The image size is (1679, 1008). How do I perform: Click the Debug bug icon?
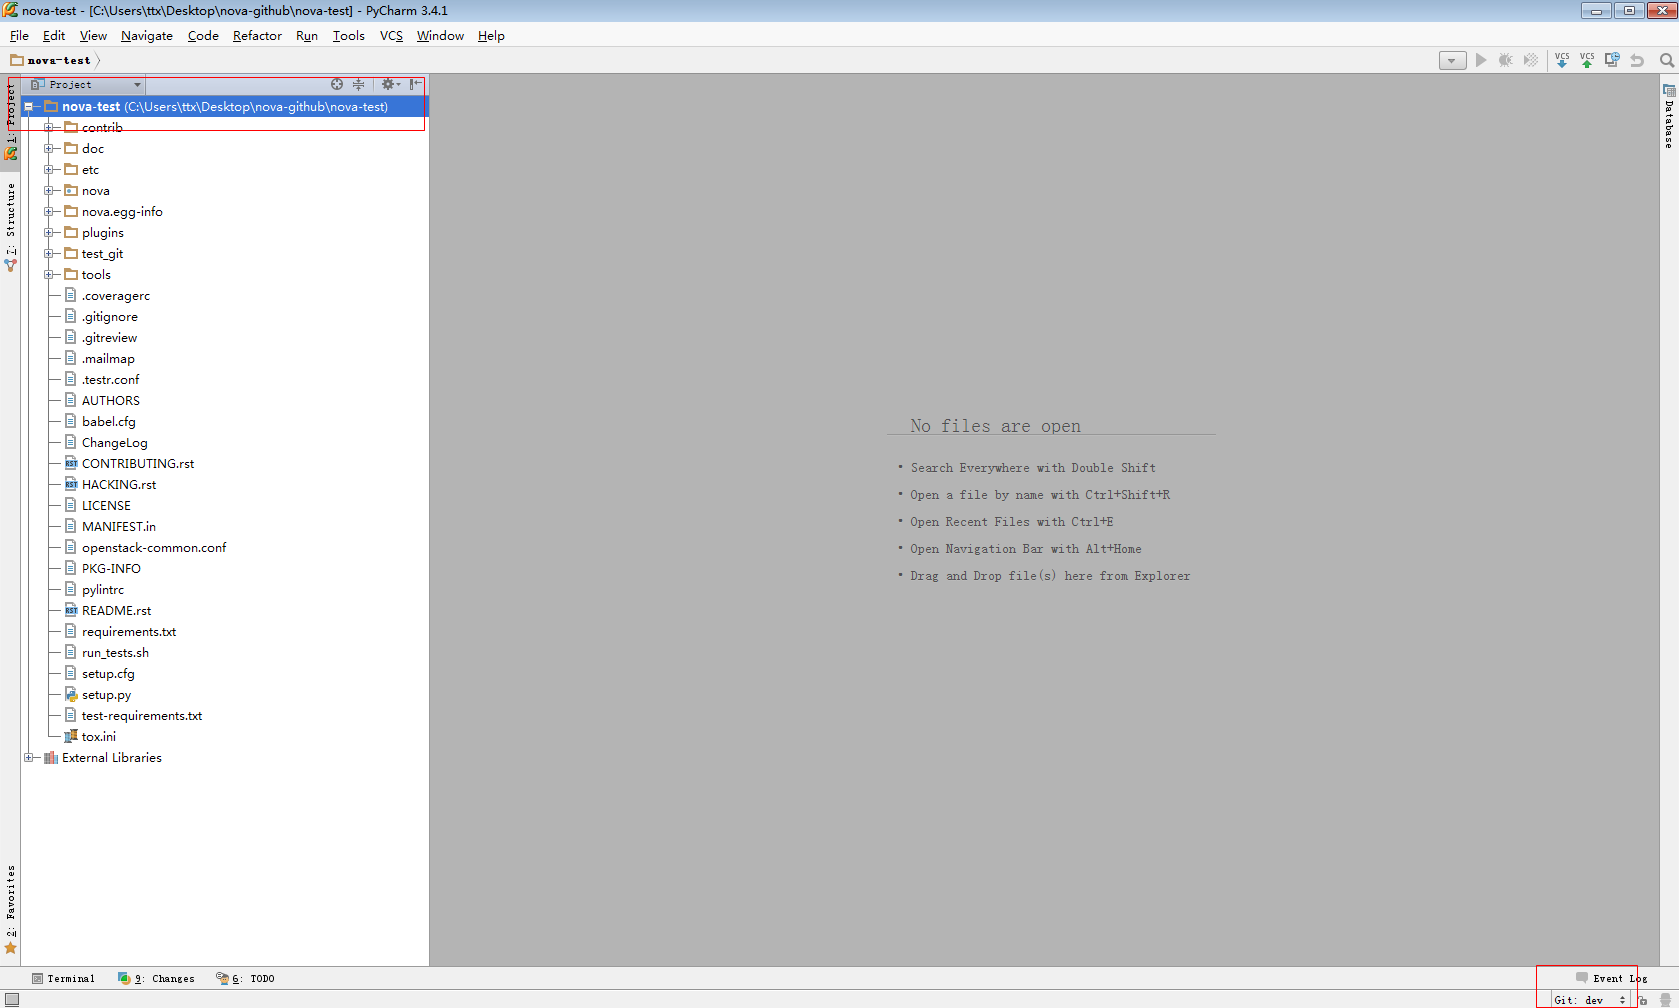pyautogui.click(x=1506, y=60)
